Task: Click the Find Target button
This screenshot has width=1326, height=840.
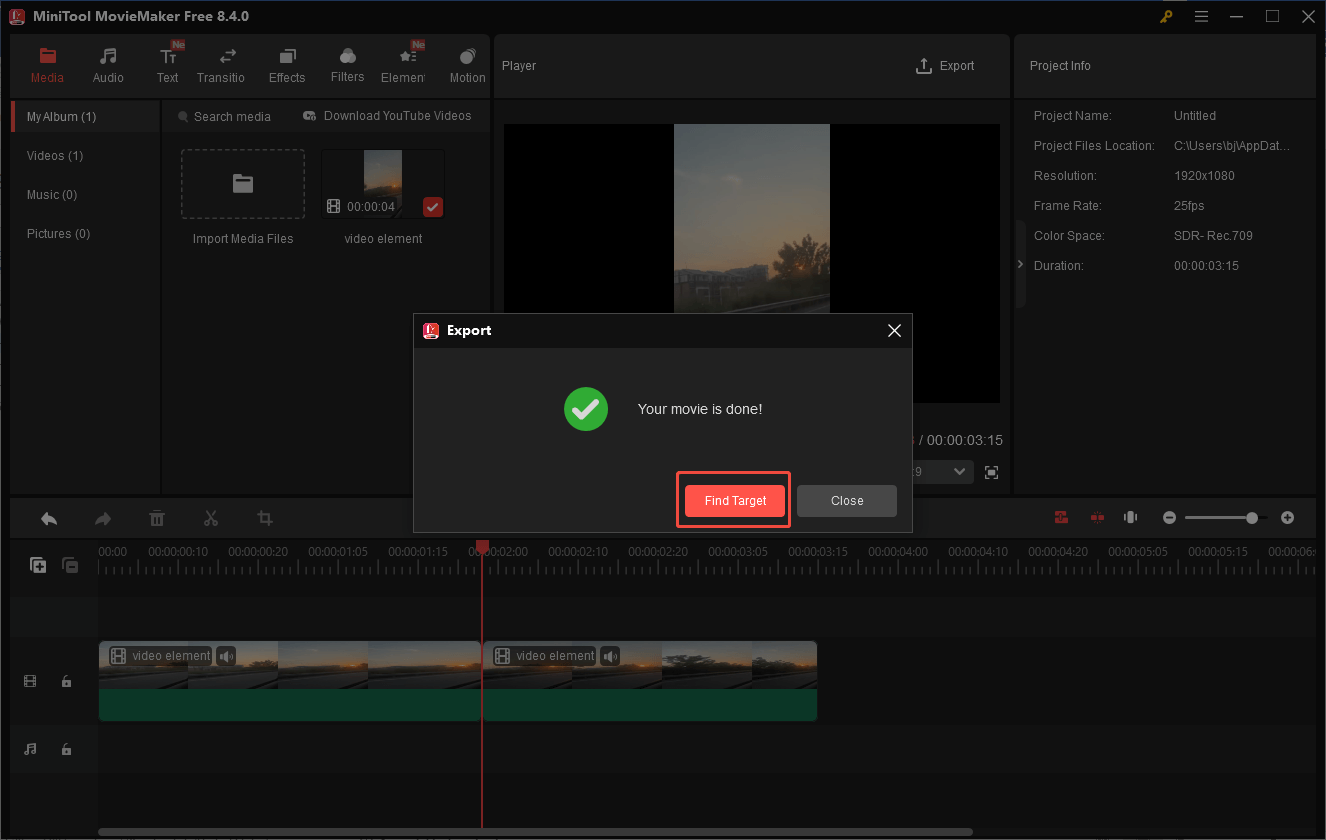Action: pyautogui.click(x=733, y=500)
